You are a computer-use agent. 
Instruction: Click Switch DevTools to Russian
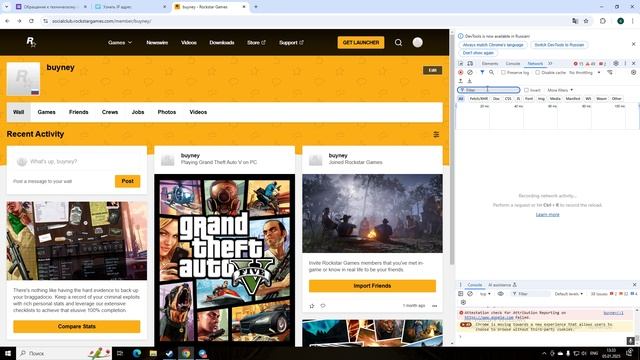[x=559, y=45]
